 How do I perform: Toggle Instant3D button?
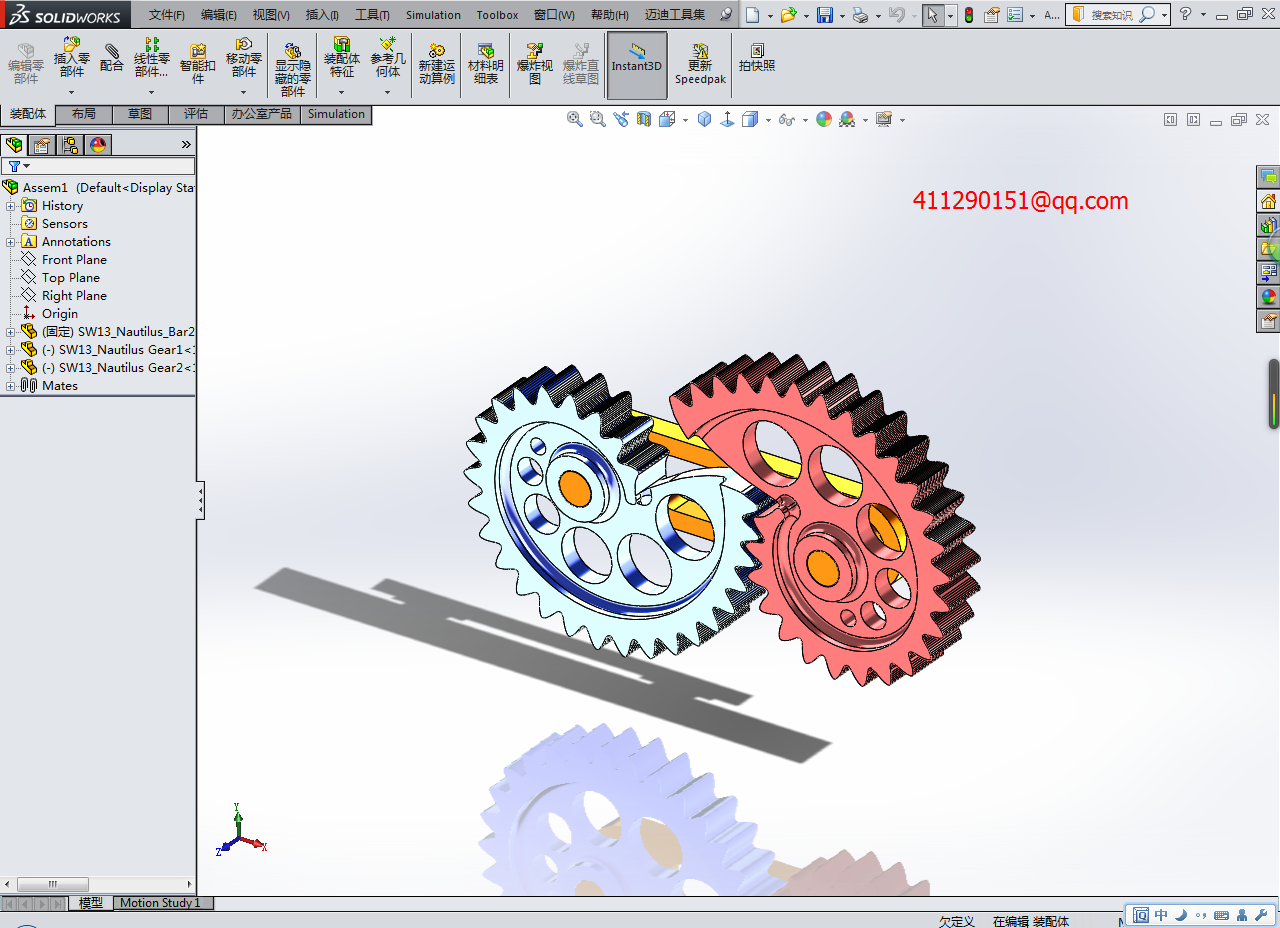(x=637, y=66)
